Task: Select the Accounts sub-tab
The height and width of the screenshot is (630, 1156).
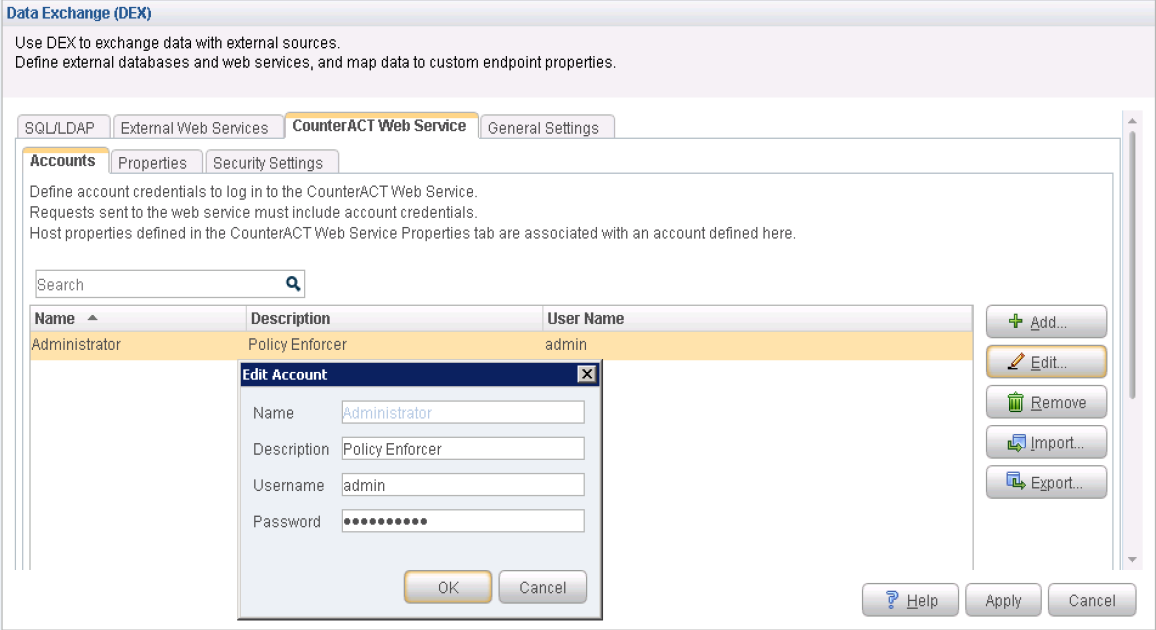Action: [66, 161]
